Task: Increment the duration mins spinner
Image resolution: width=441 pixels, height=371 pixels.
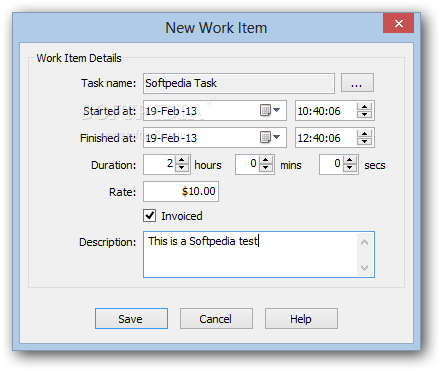Action: tap(266, 161)
